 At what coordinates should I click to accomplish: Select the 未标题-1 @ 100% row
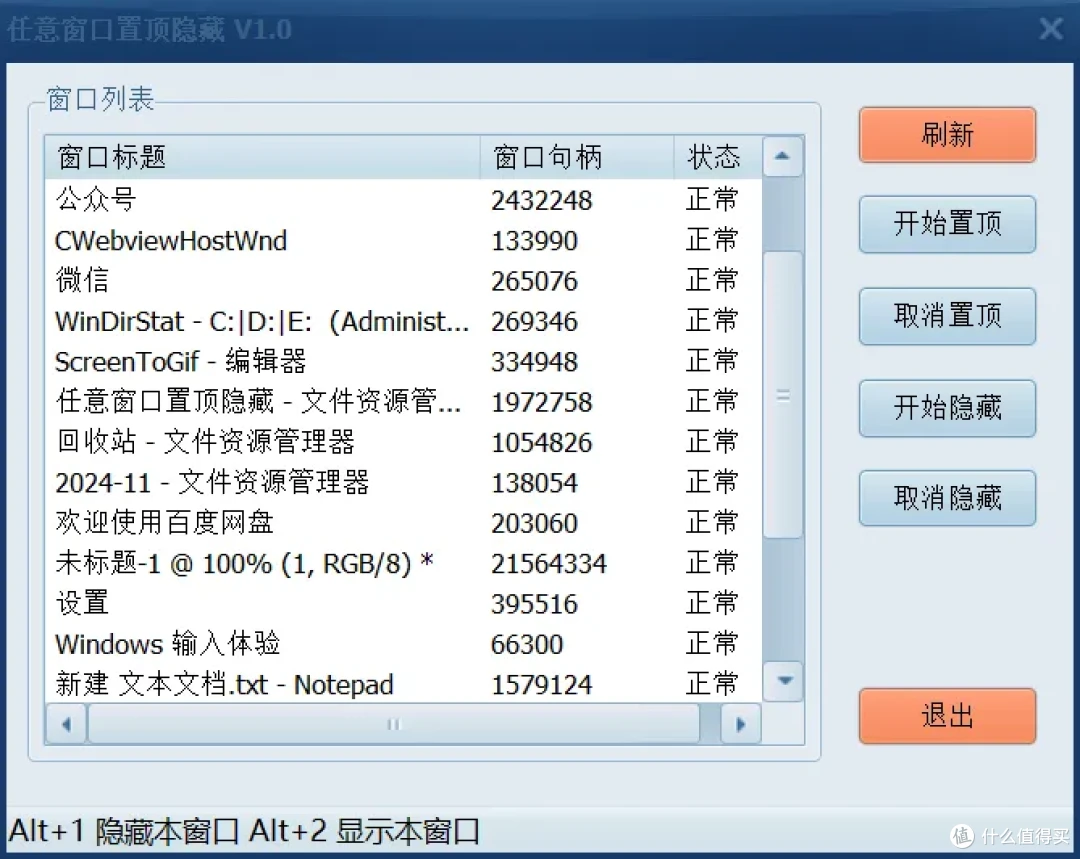tap(404, 563)
